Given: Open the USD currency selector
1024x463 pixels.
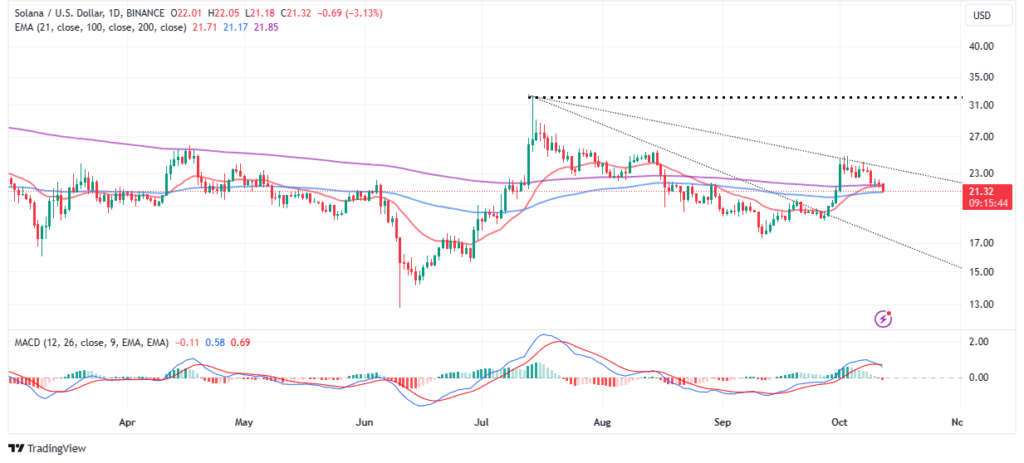Looking at the screenshot, I should 981,16.
